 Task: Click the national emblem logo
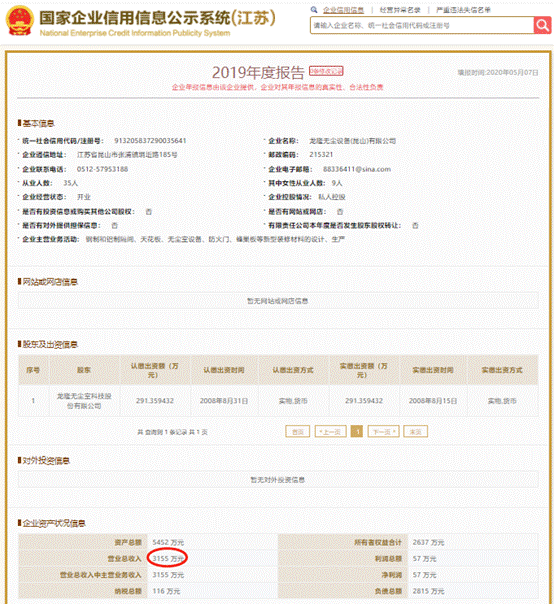tap(20, 21)
